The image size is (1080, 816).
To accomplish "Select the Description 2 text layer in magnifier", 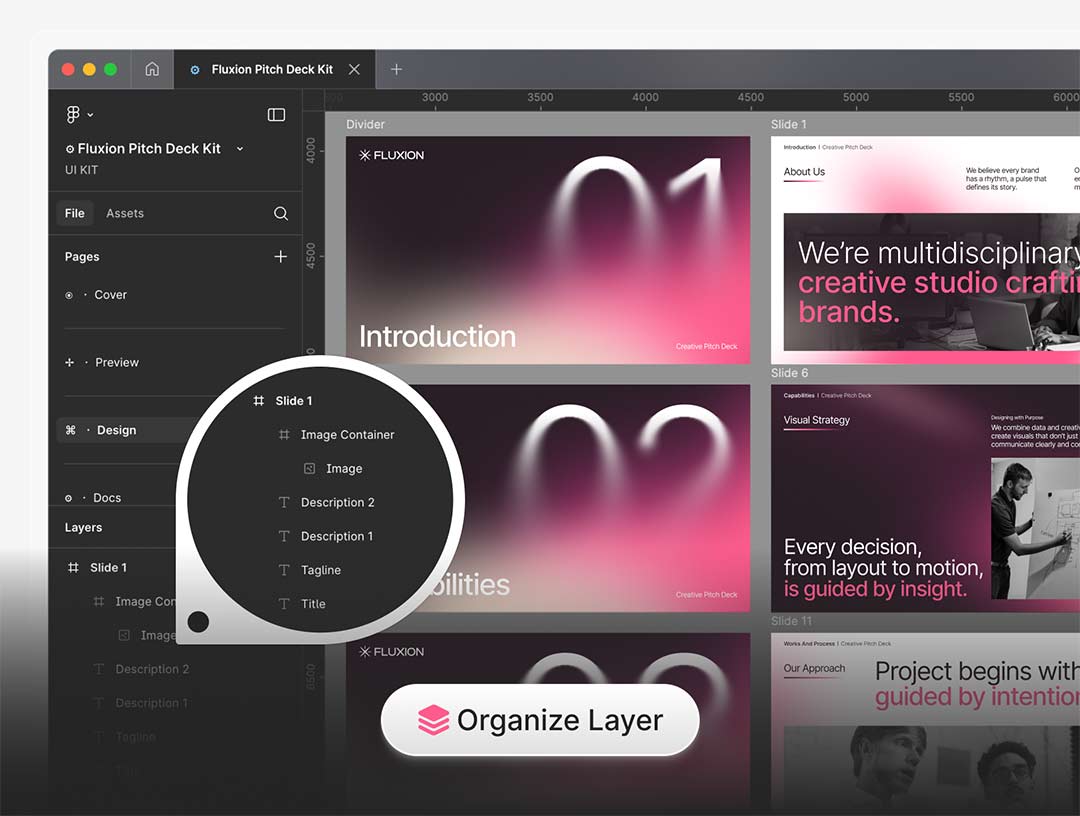I will tap(337, 503).
